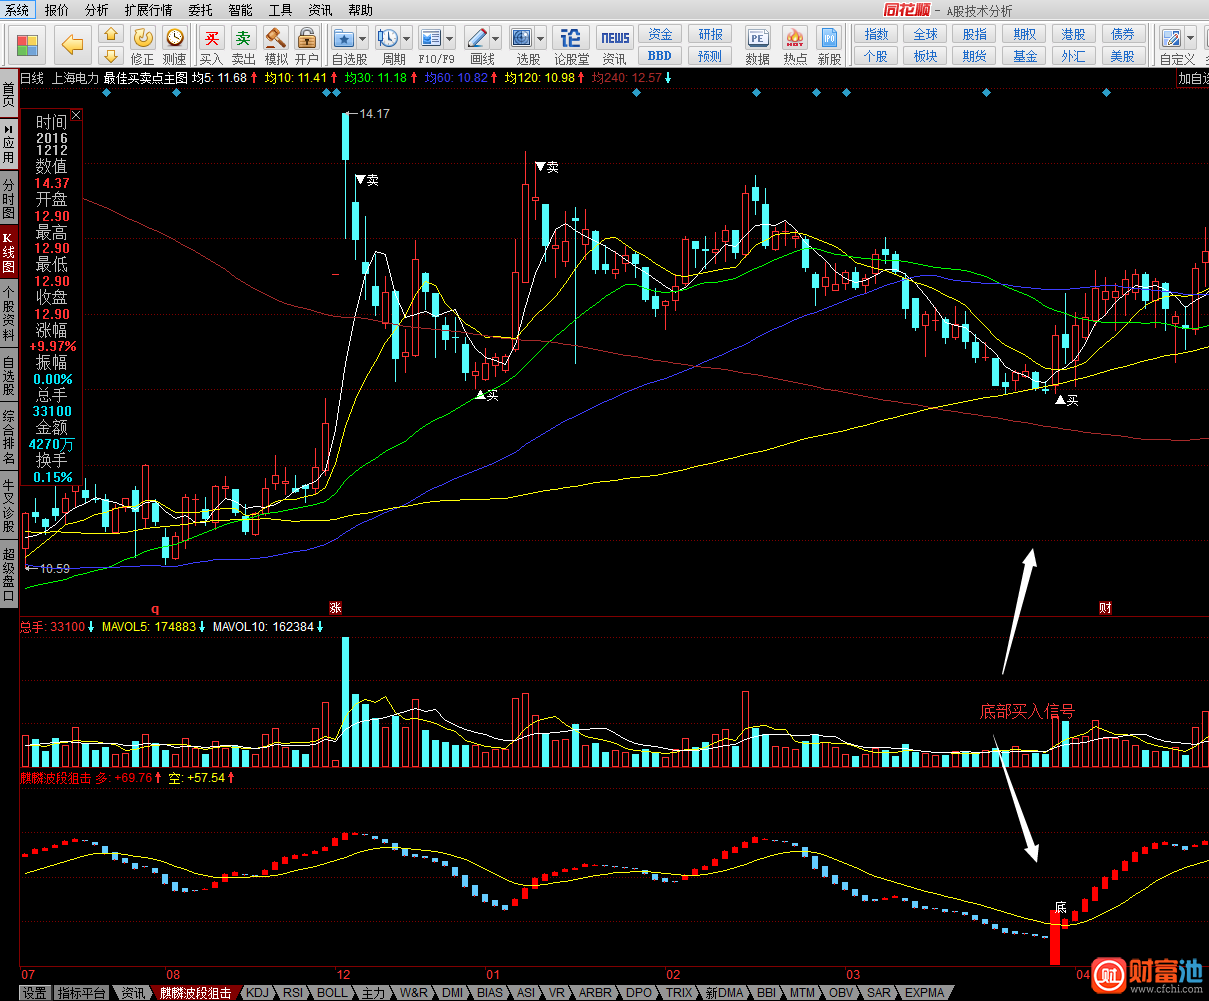Select the RSI indicator tab
The height and width of the screenshot is (1001, 1209).
[x=293, y=993]
